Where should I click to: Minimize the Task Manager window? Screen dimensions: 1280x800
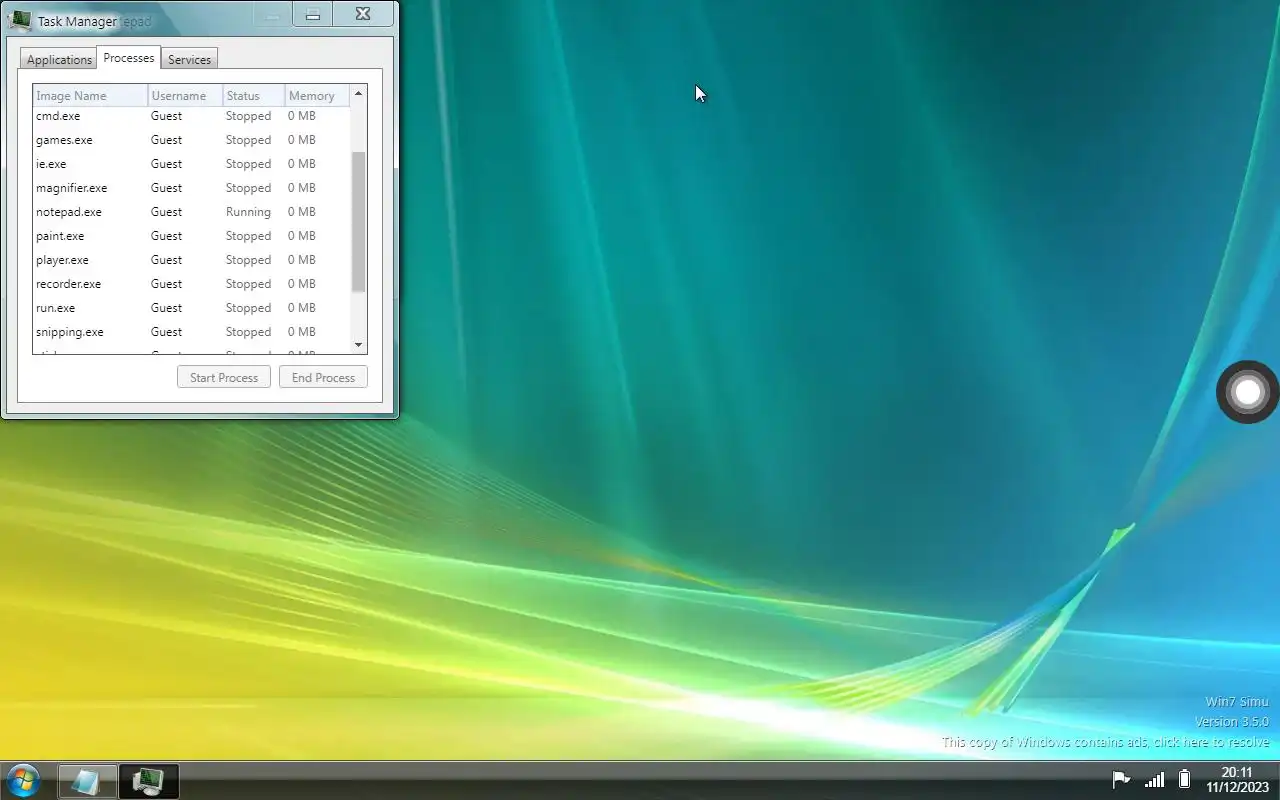pos(271,13)
